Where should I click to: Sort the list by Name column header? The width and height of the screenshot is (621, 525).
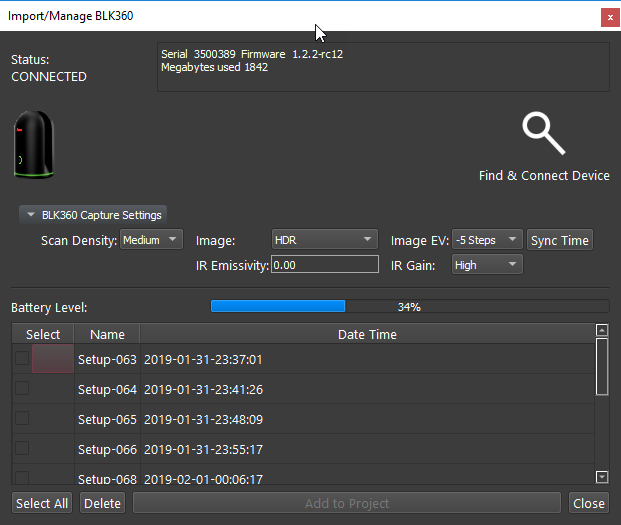tap(107, 334)
